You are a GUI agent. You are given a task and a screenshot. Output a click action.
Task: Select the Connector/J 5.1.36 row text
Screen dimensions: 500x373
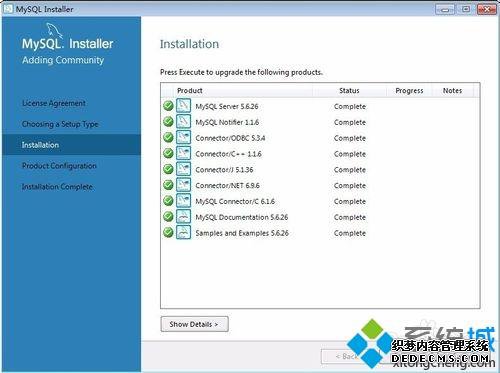click(x=224, y=170)
